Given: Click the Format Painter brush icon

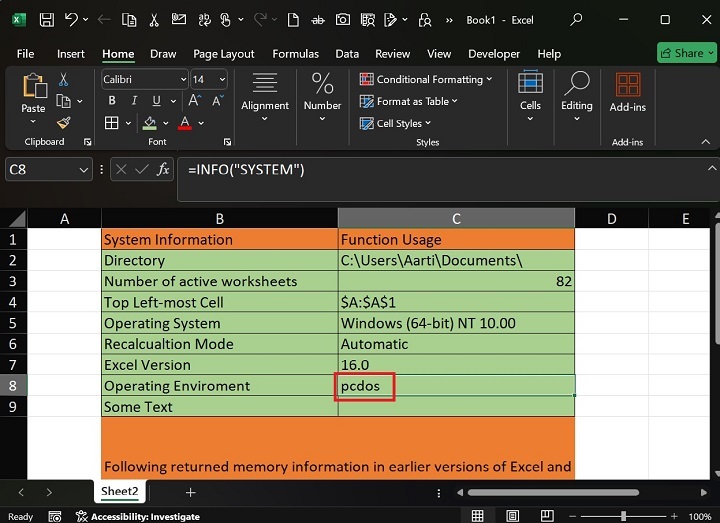Looking at the screenshot, I should (x=64, y=123).
